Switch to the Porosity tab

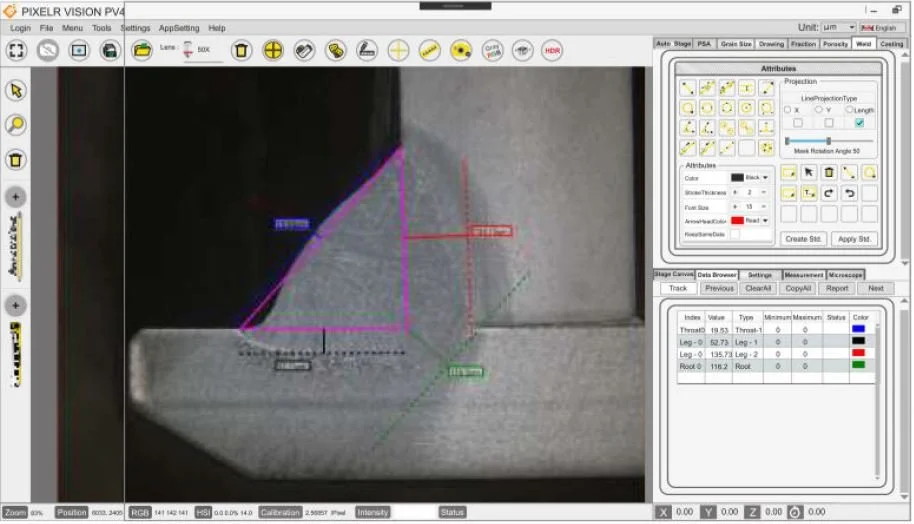[x=835, y=44]
